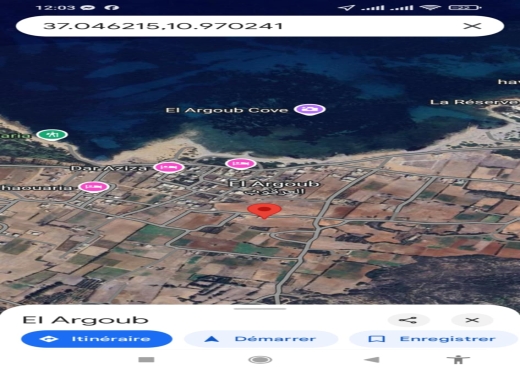Tap the location arrow status icon
This screenshot has width=520, height=370.
point(346,7)
